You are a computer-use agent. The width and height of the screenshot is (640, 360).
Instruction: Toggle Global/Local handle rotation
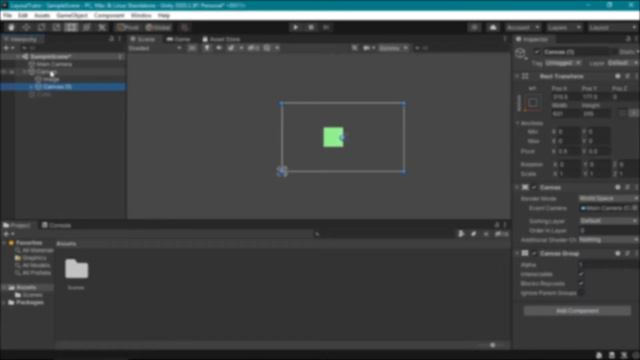pos(158,27)
